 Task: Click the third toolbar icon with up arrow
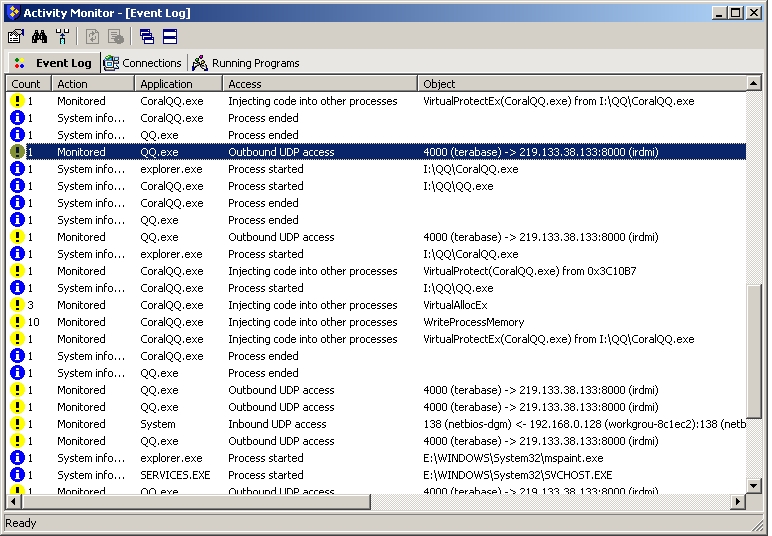click(62, 36)
